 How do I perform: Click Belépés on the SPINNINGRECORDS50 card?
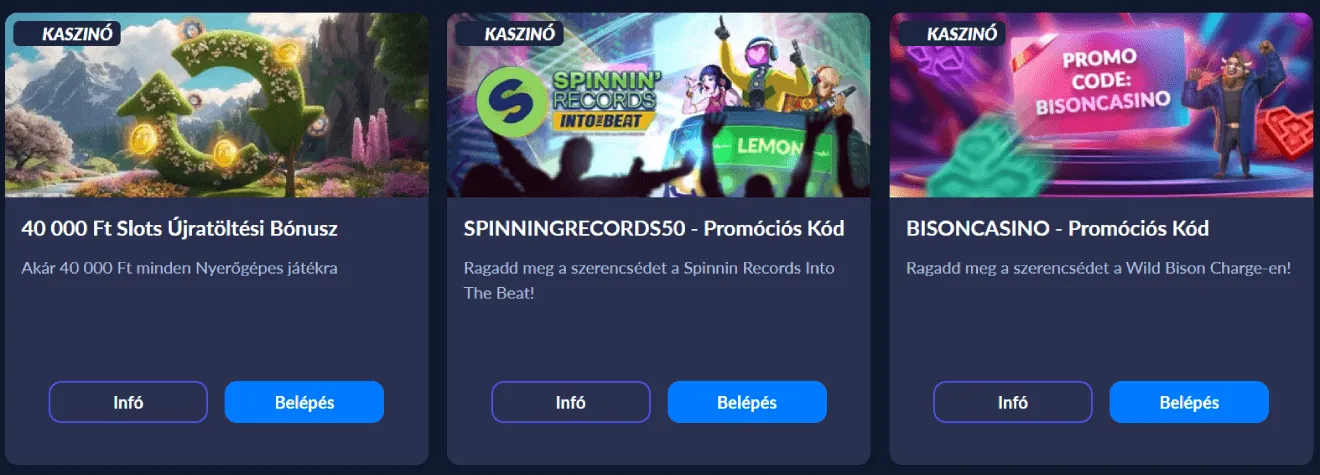747,402
